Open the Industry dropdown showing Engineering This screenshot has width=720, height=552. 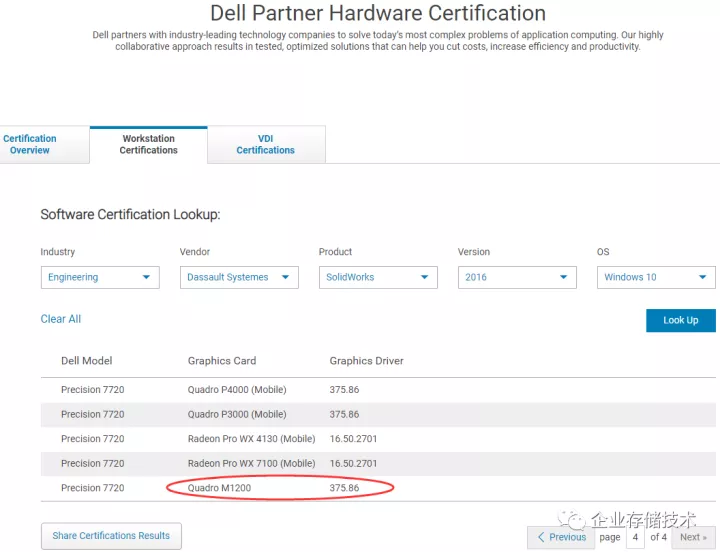[x=100, y=277]
